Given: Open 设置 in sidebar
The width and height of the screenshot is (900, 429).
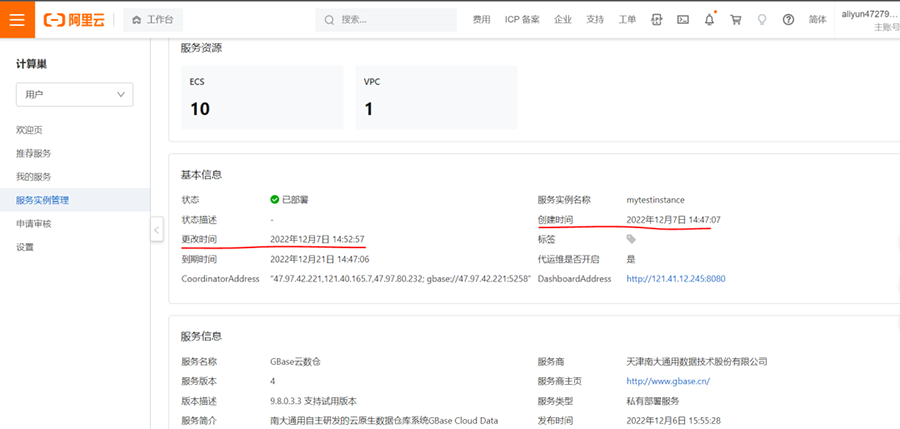Looking at the screenshot, I should (25, 248).
